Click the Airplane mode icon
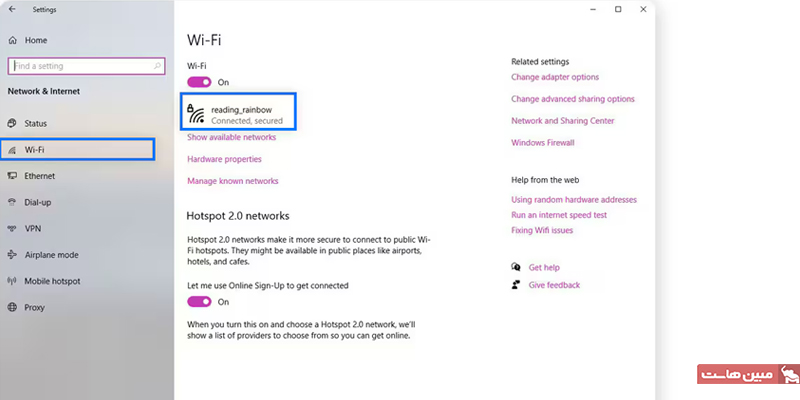Image resolution: width=800 pixels, height=400 pixels. 12,255
